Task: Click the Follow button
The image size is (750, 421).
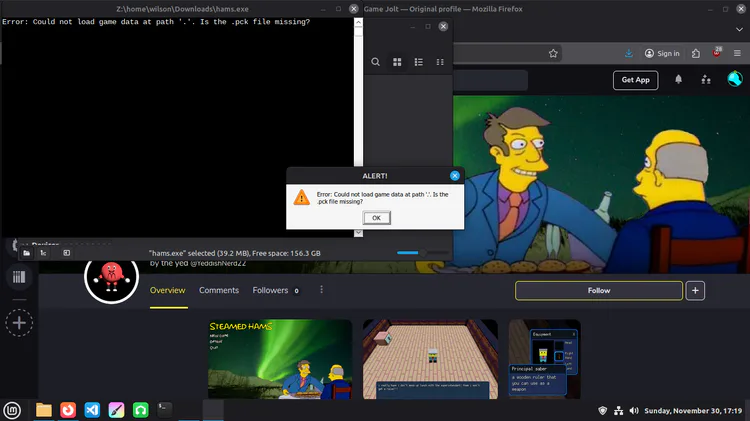Action: [599, 290]
